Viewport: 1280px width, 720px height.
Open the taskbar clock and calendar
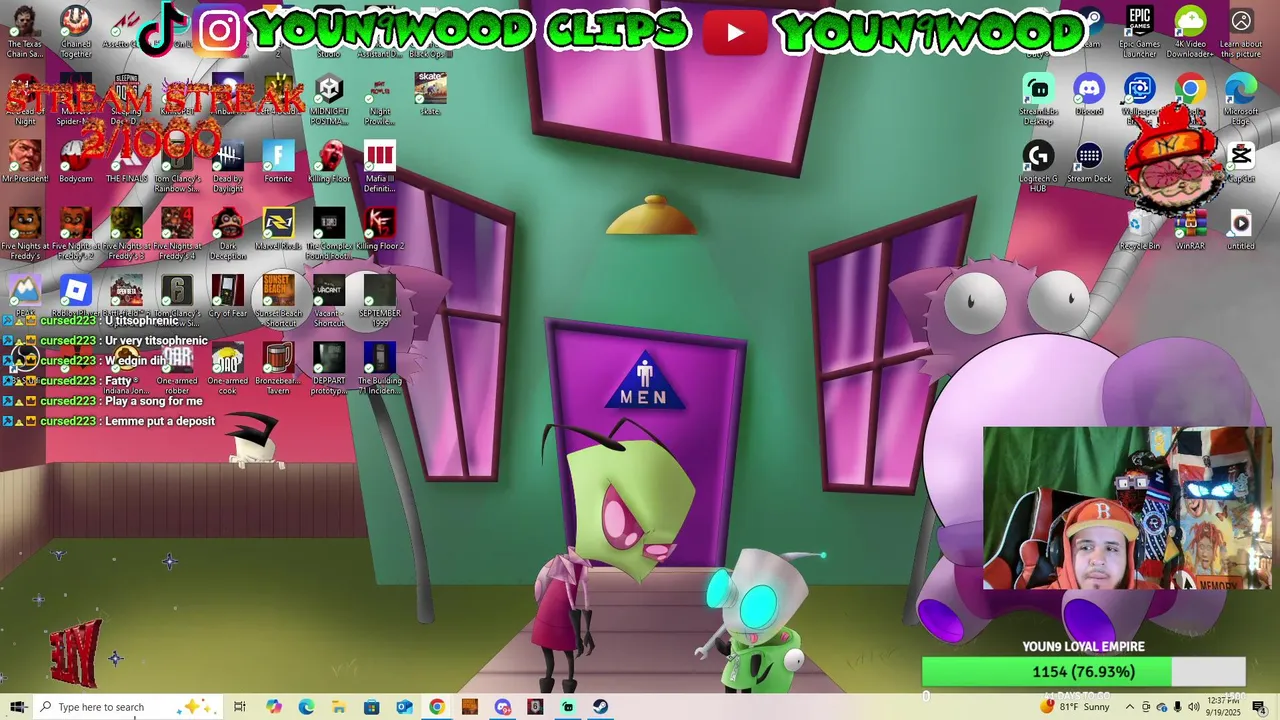(1224, 706)
